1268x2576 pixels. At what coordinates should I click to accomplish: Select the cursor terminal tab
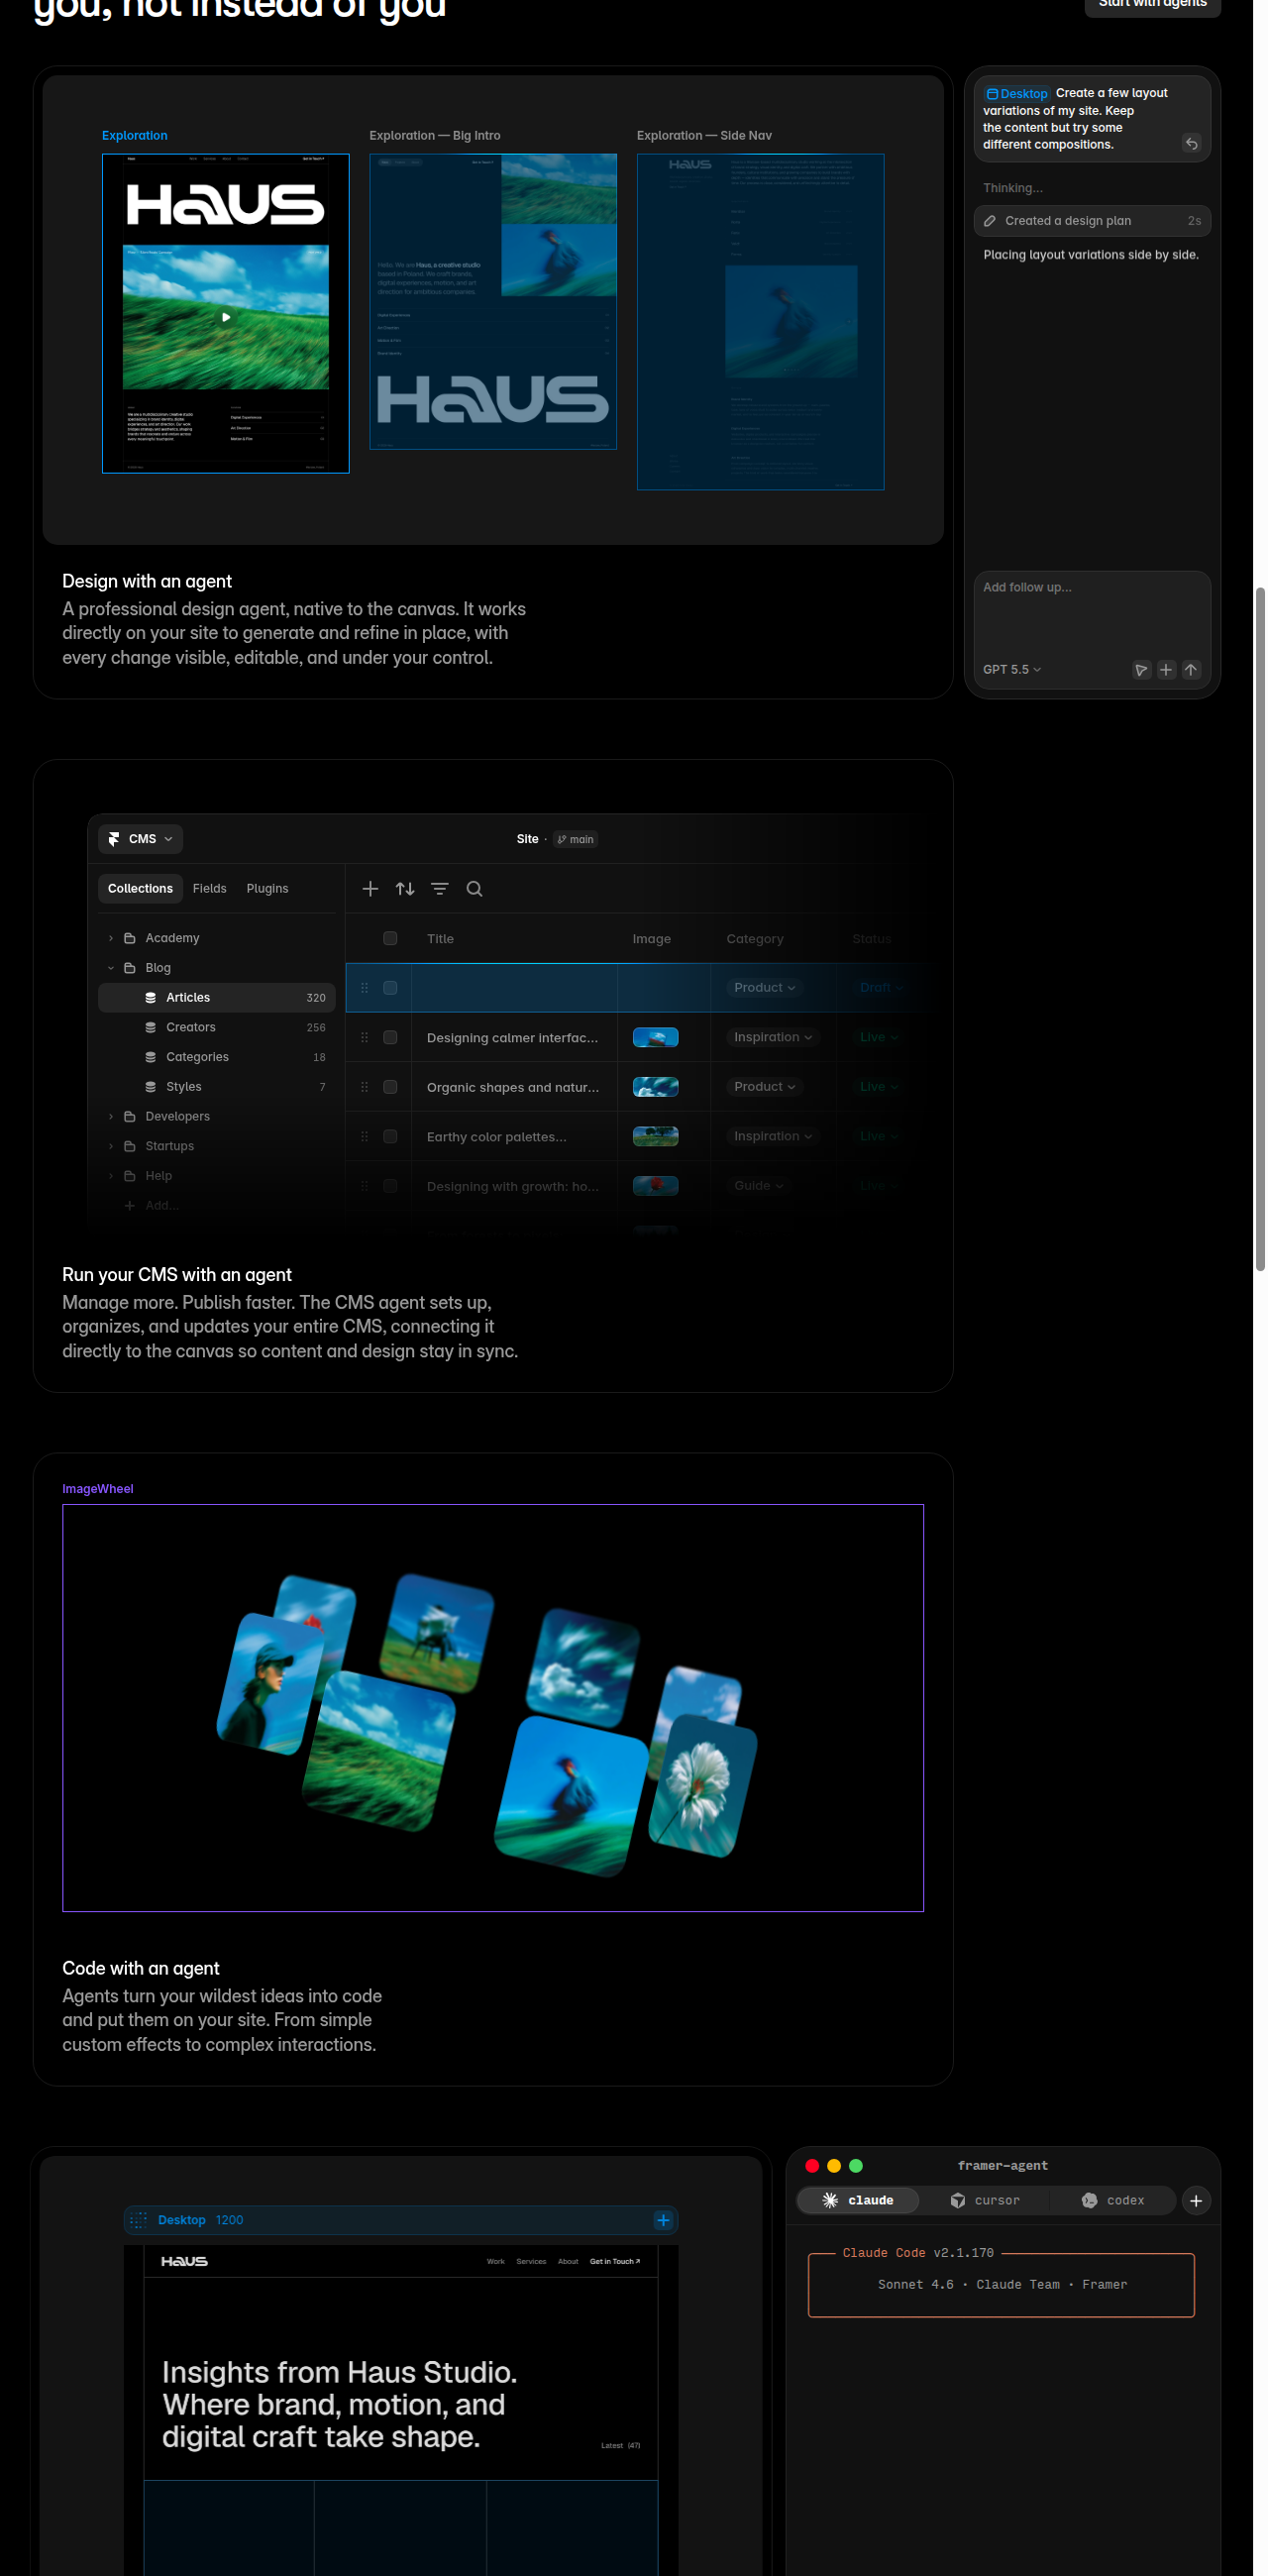coord(985,2201)
